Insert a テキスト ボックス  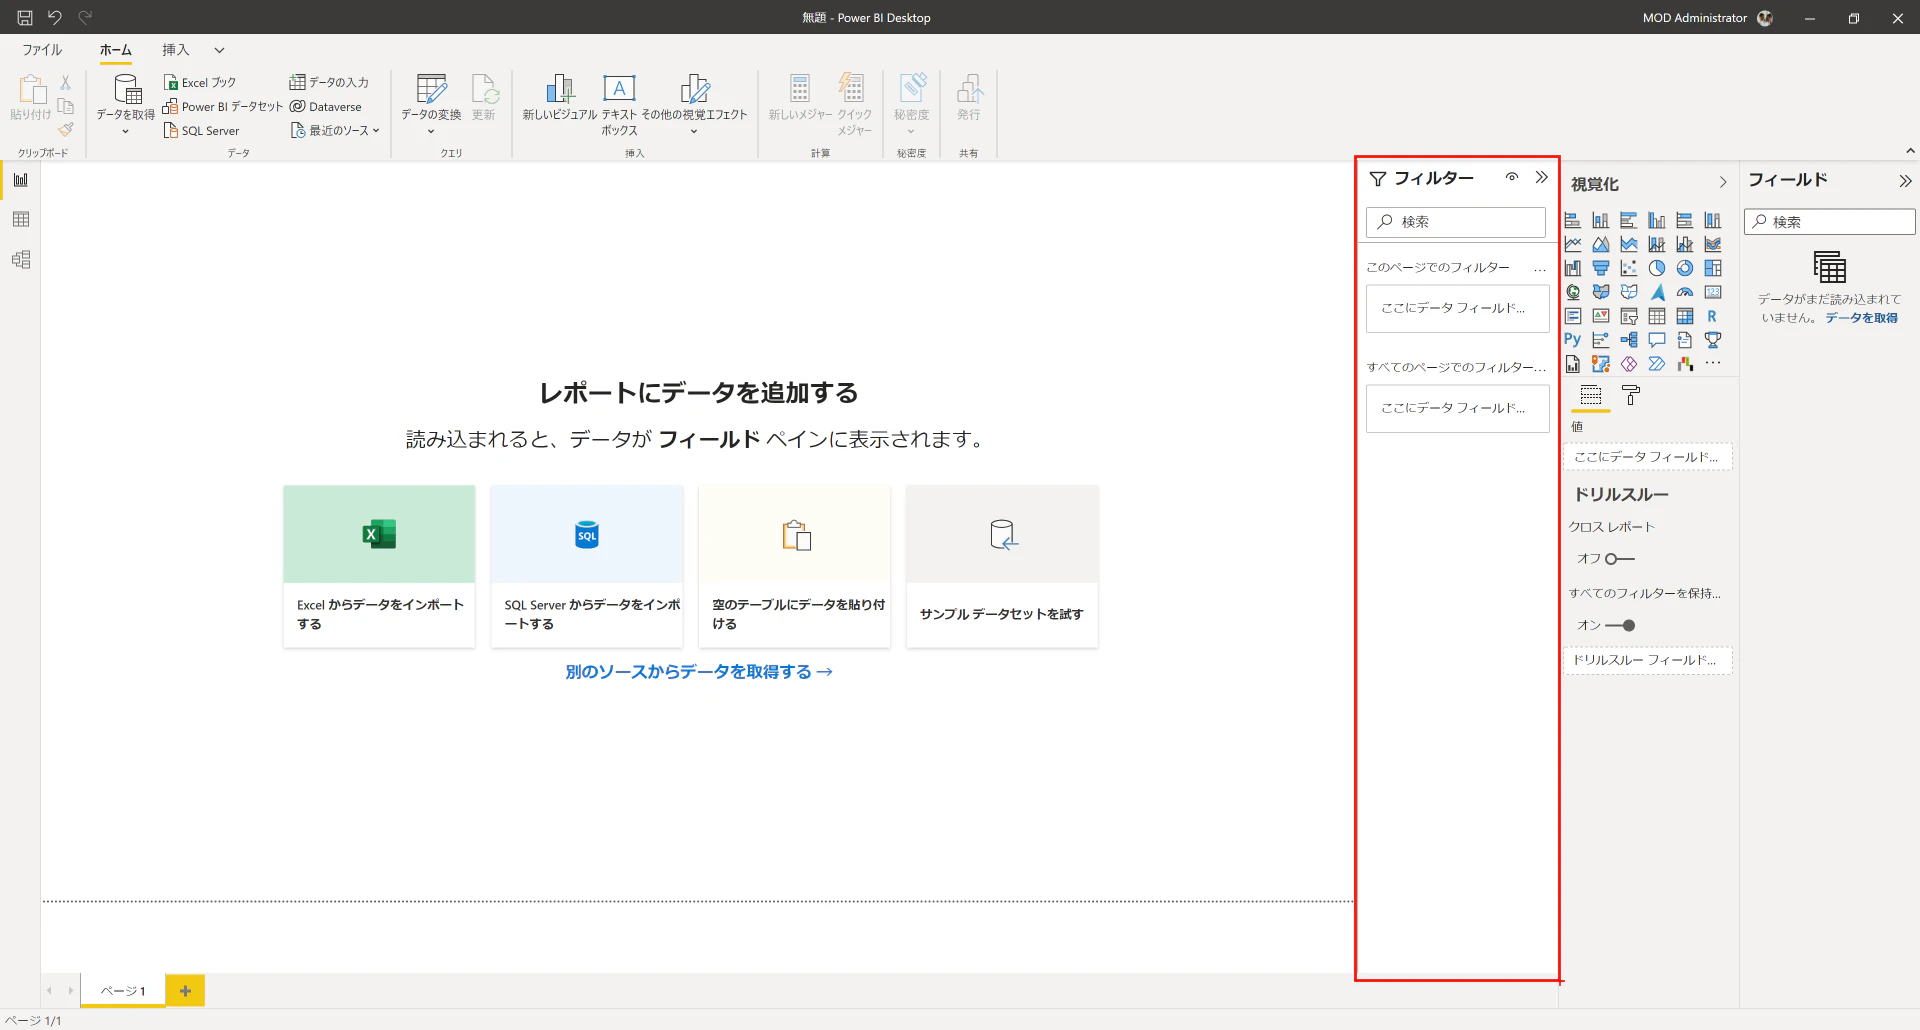(x=619, y=105)
